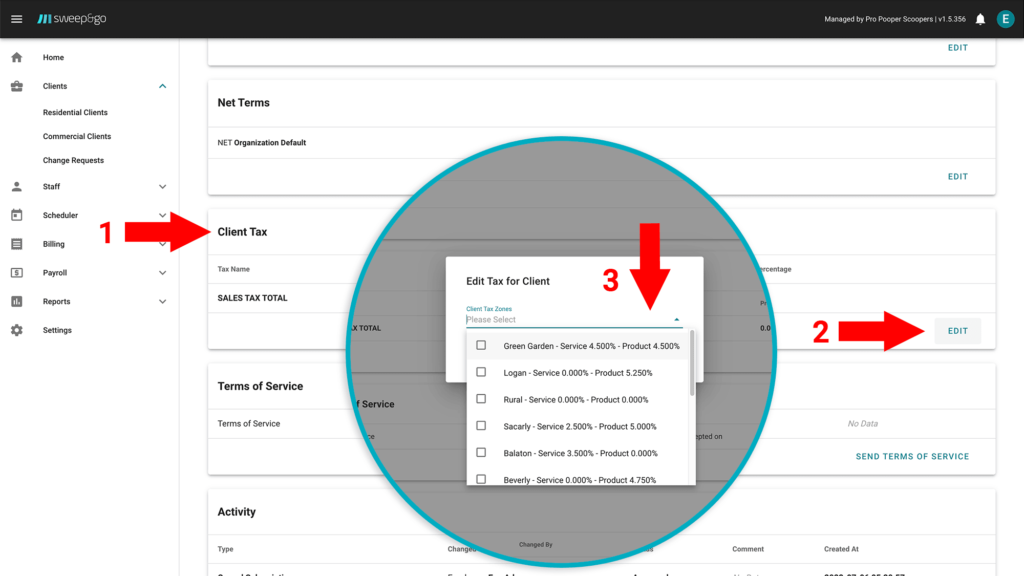Click the Clients briefcase icon
The width and height of the screenshot is (1024, 576).
point(17,86)
